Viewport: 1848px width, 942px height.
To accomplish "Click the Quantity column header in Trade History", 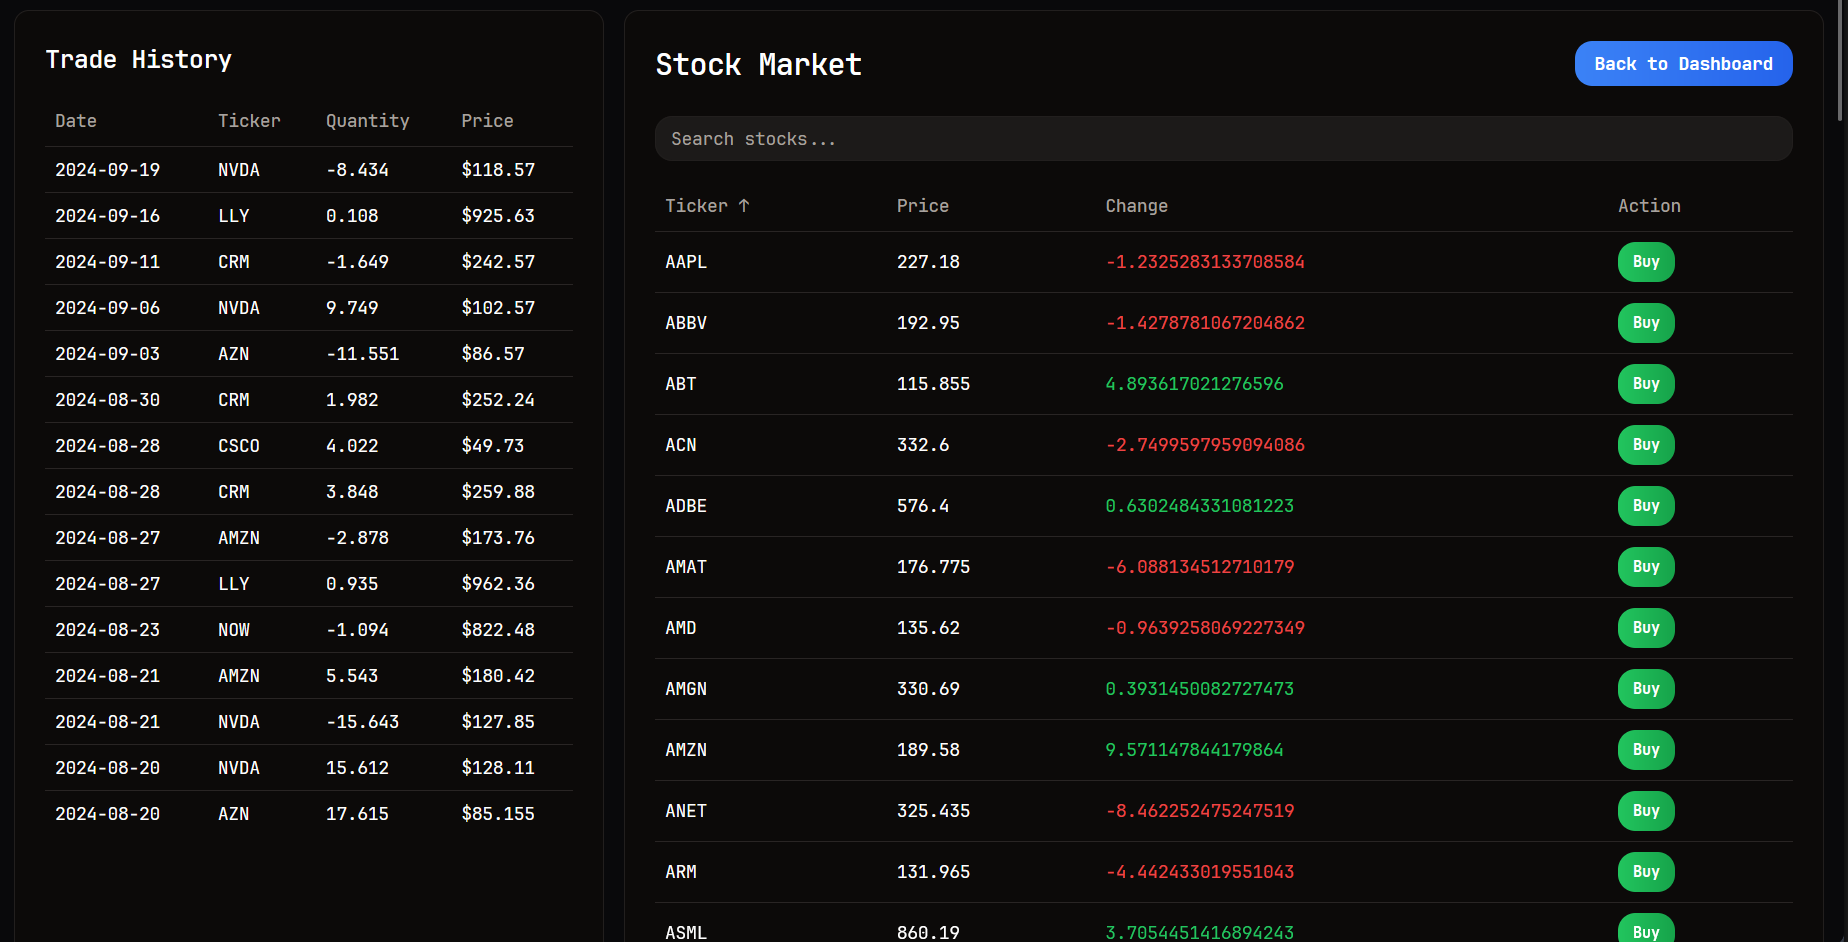I will (x=368, y=121).
